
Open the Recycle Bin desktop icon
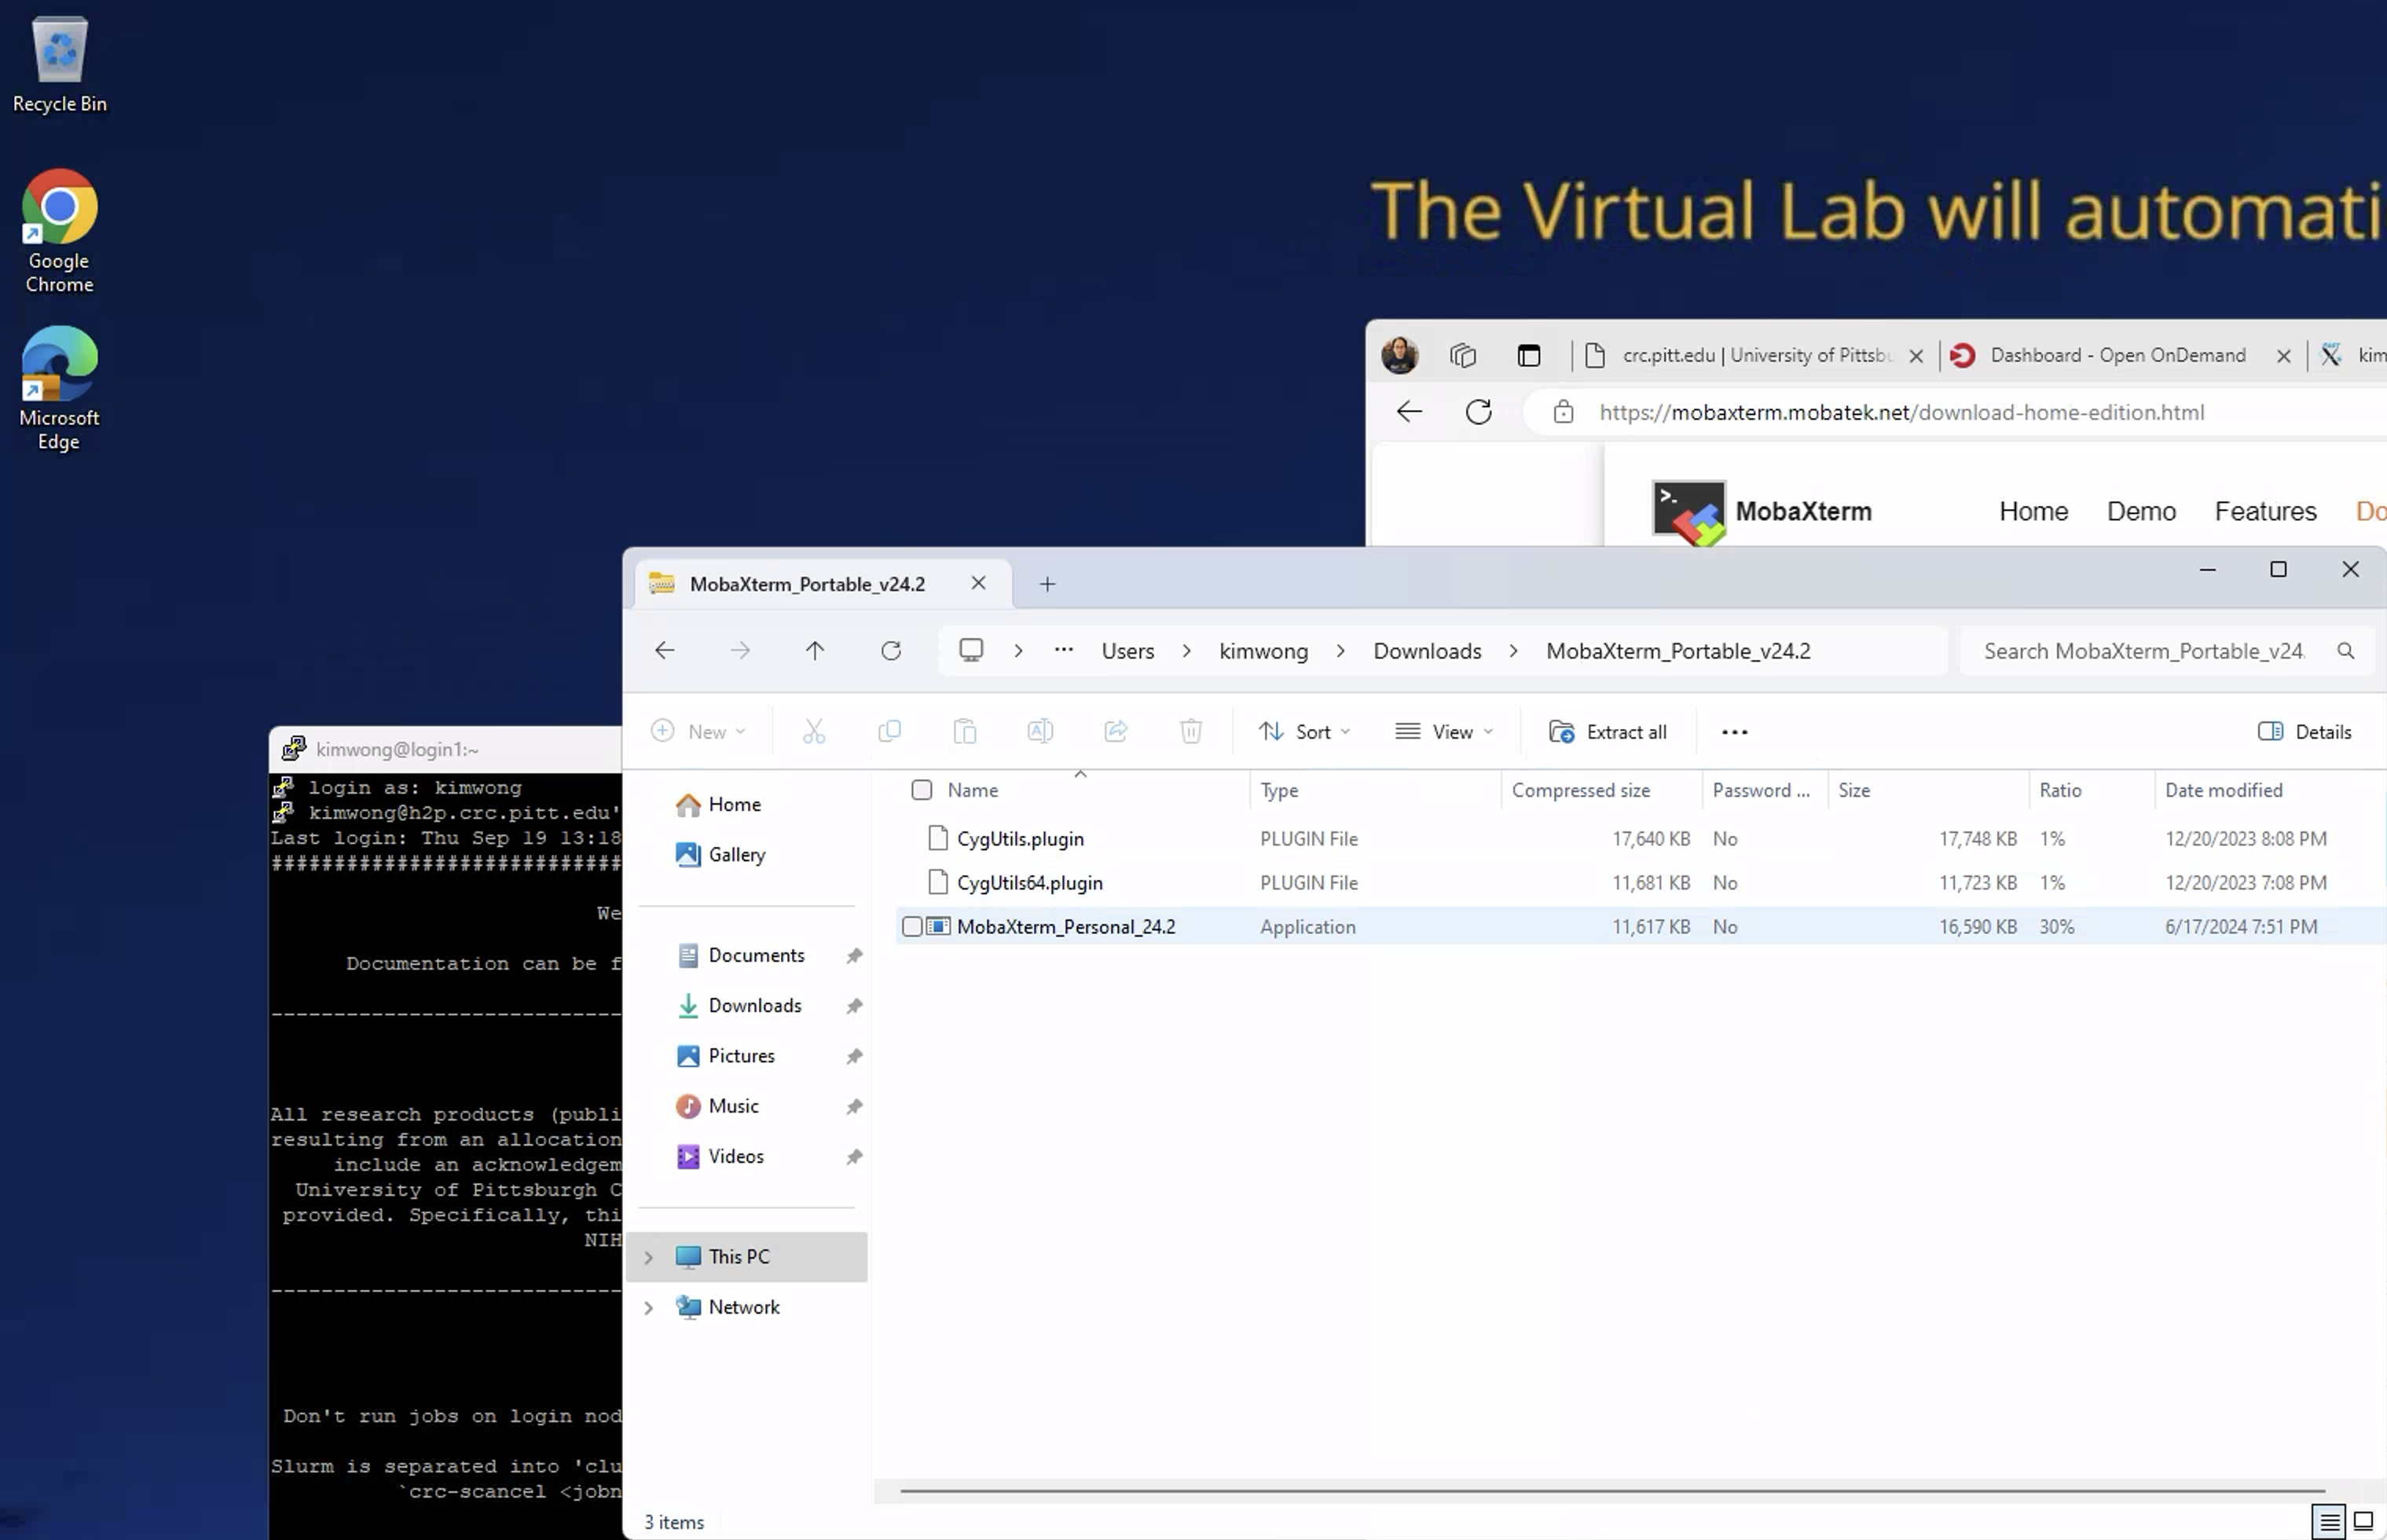click(59, 65)
